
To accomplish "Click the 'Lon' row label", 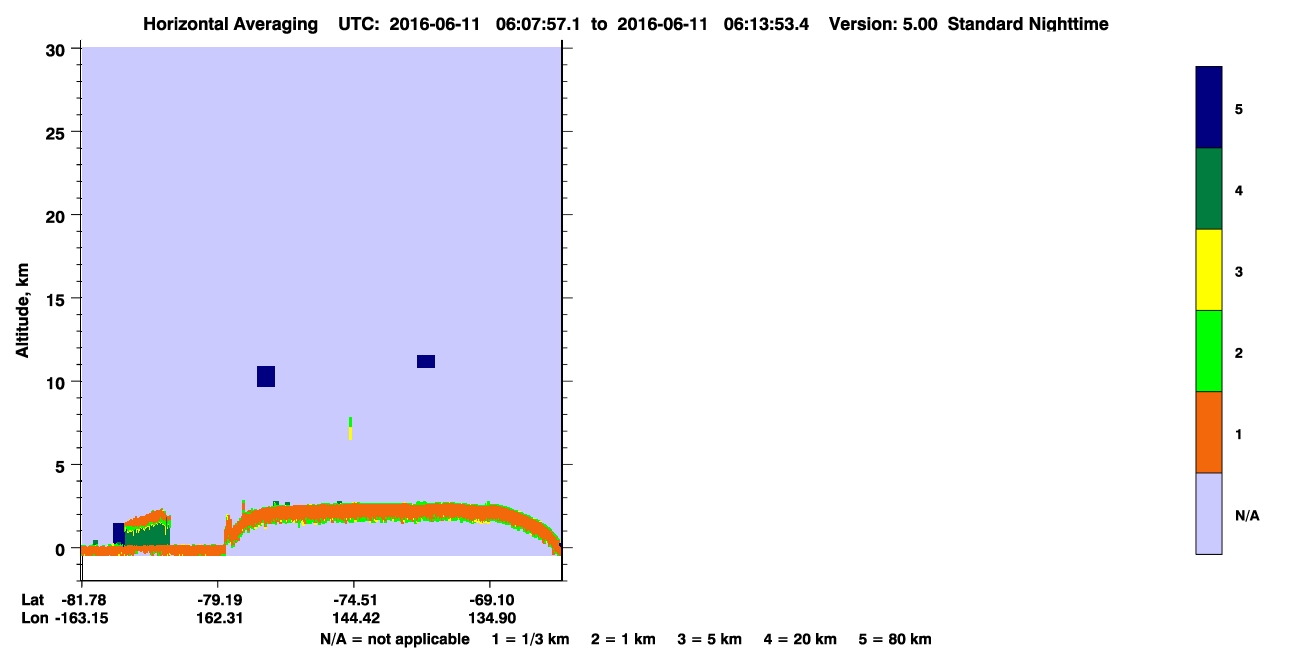I will (x=33, y=618).
